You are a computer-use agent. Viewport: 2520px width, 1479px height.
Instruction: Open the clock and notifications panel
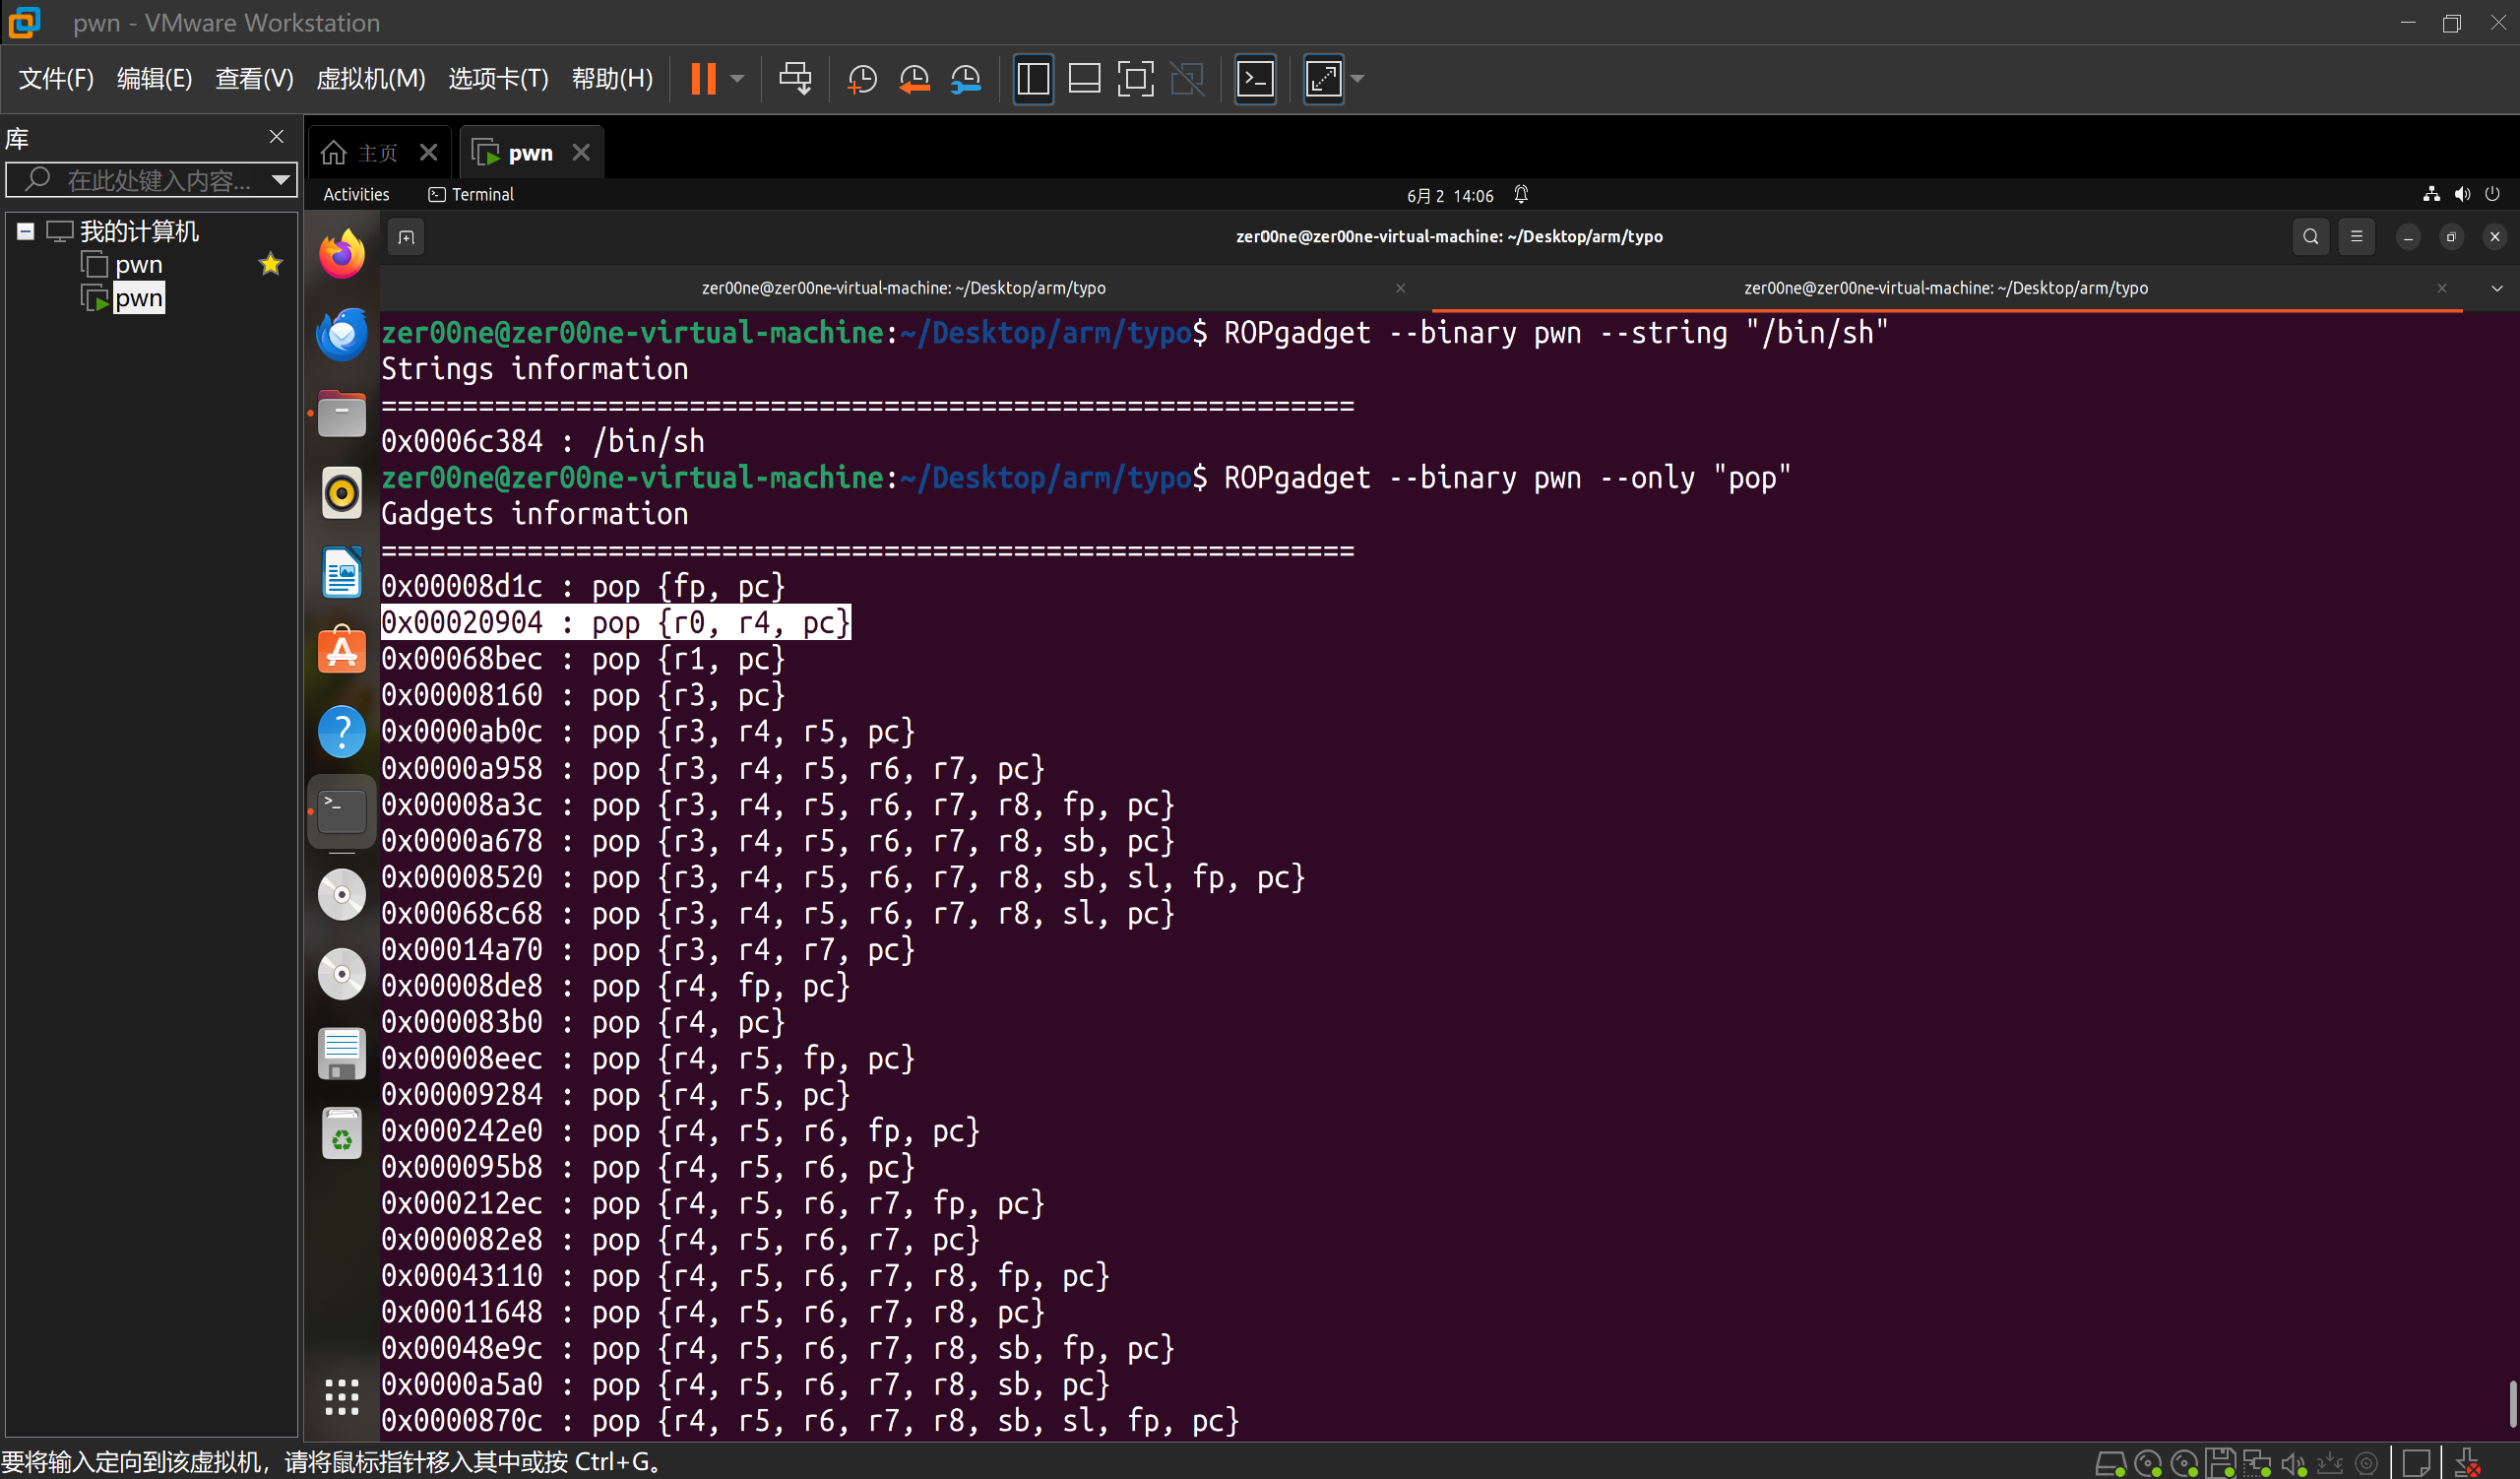click(1450, 195)
